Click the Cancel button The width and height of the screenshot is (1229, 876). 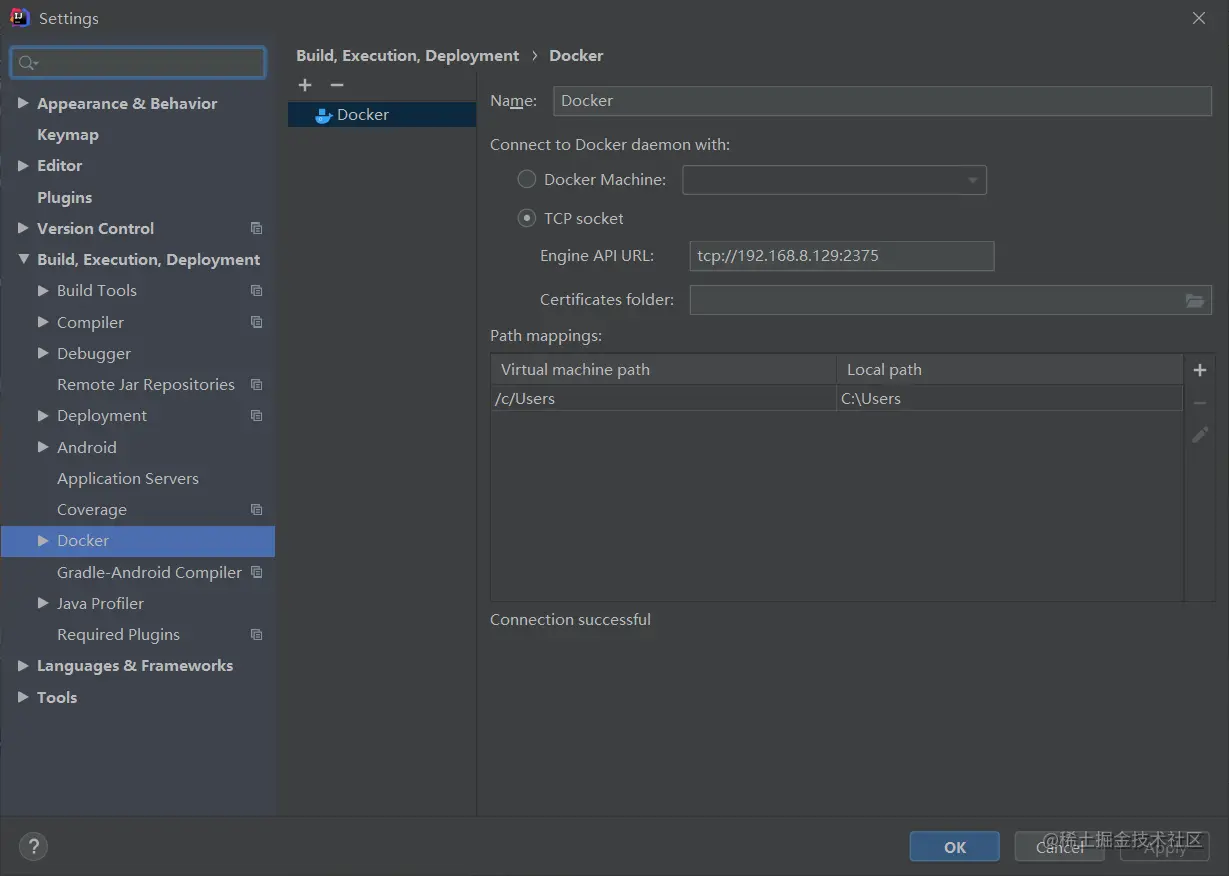1059,847
